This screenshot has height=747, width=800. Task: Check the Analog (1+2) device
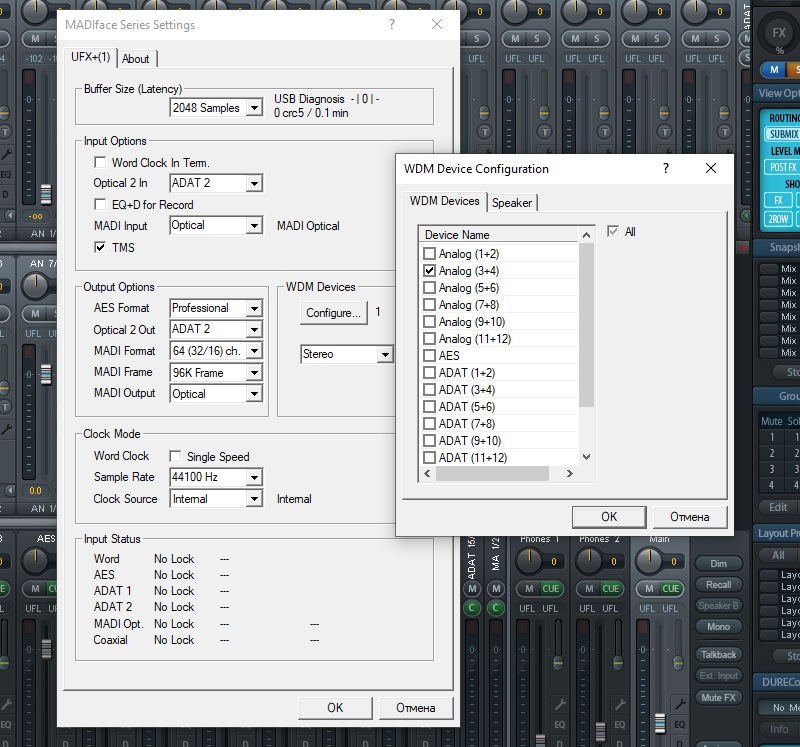pos(430,253)
